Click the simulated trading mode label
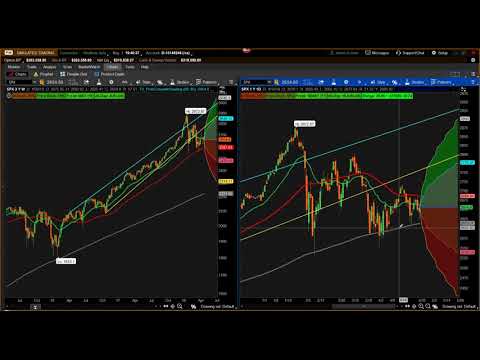The height and width of the screenshot is (360, 480). pos(36,53)
